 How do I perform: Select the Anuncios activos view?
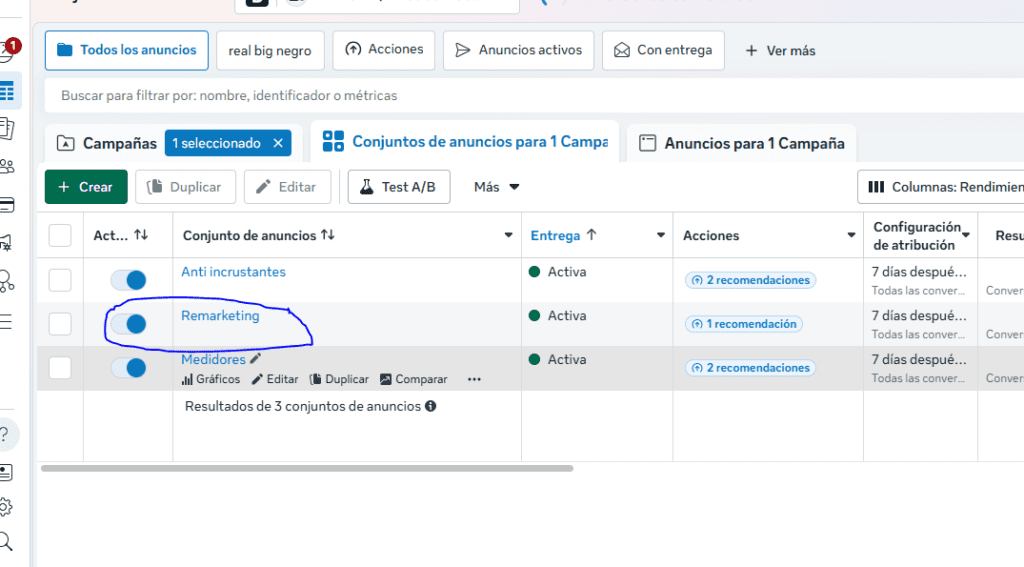519,50
